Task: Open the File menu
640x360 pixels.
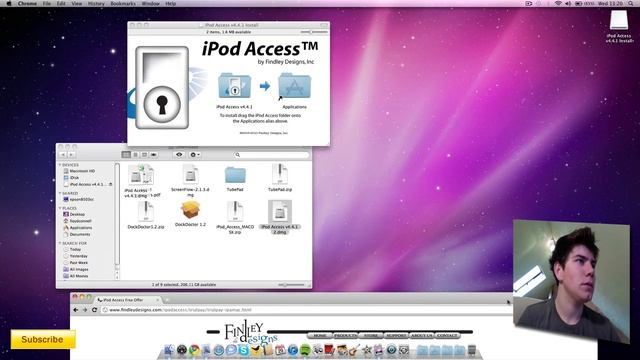Action: 47,3
